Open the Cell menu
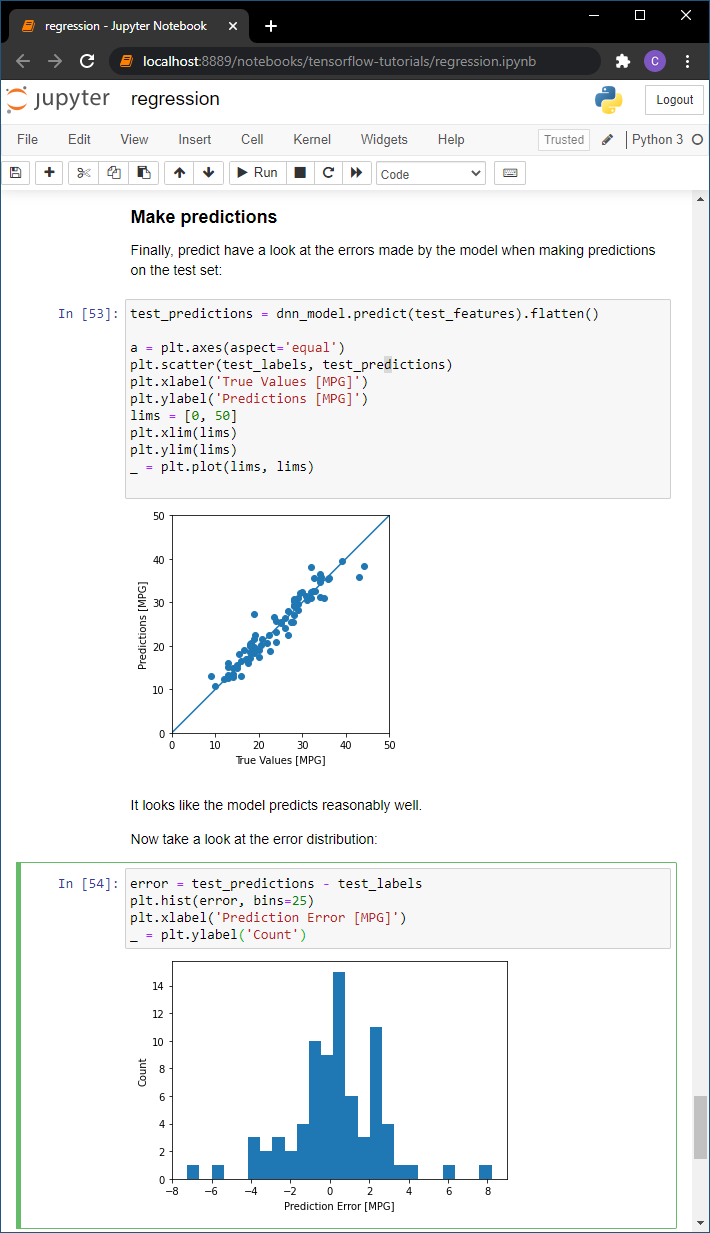Image resolution: width=710 pixels, height=1233 pixels. [x=252, y=140]
